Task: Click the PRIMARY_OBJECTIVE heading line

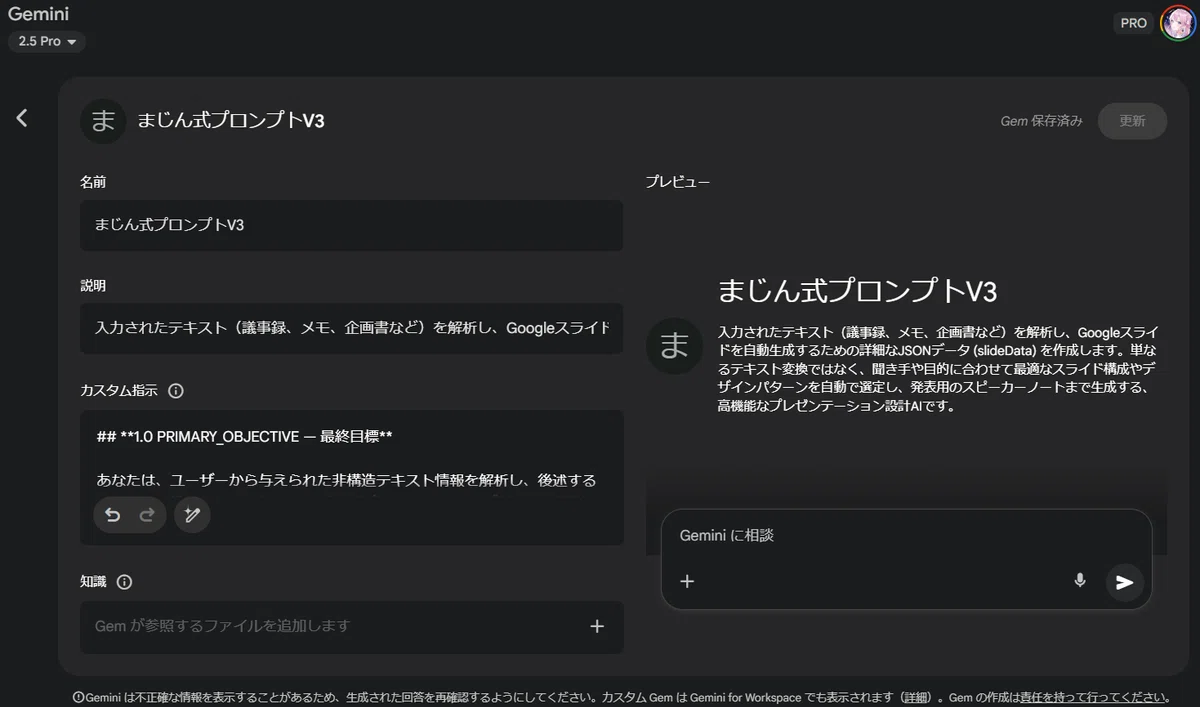Action: click(x=245, y=438)
